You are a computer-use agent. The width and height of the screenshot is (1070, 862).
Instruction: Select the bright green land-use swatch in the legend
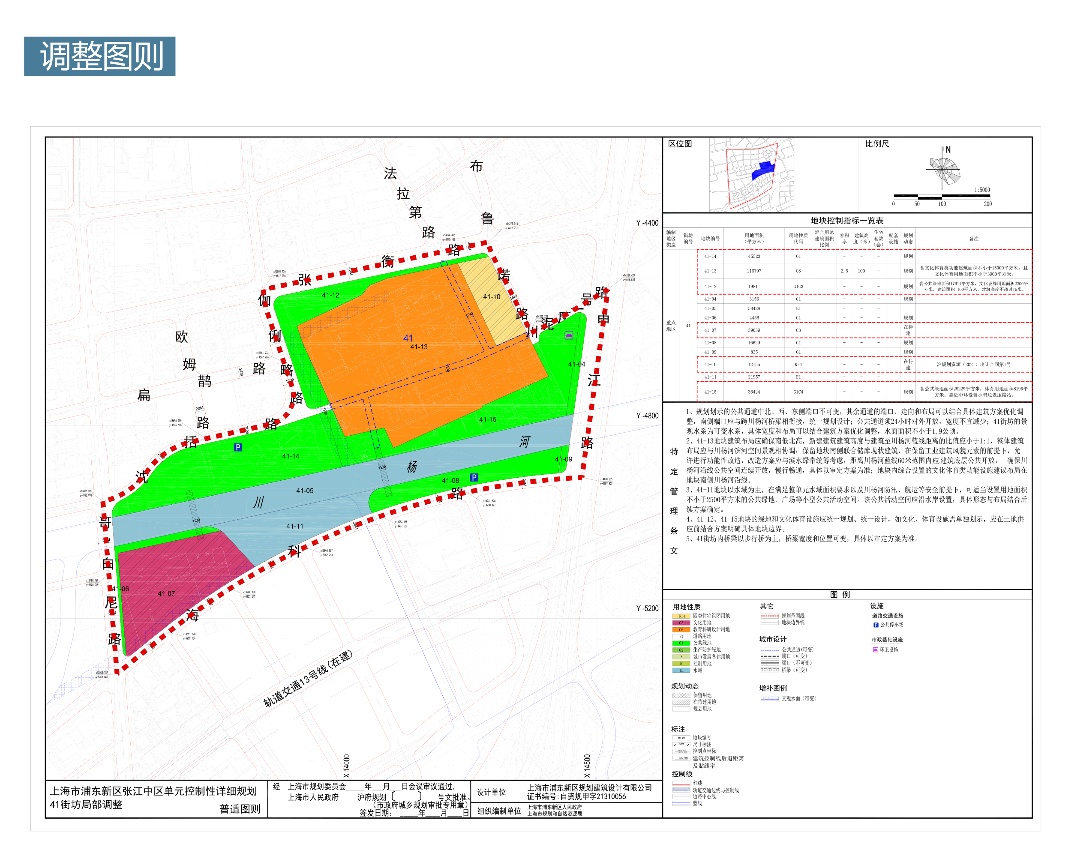pos(681,643)
